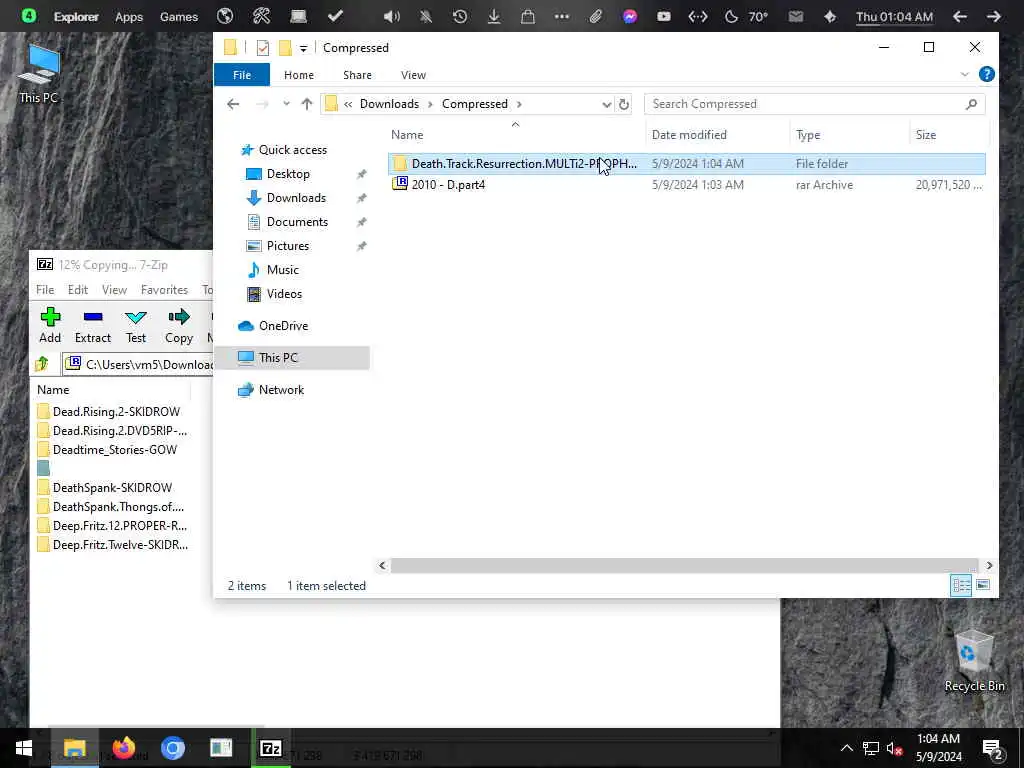The image size is (1024, 768).
Task: Select This PC in navigation pane
Action: 292,358
